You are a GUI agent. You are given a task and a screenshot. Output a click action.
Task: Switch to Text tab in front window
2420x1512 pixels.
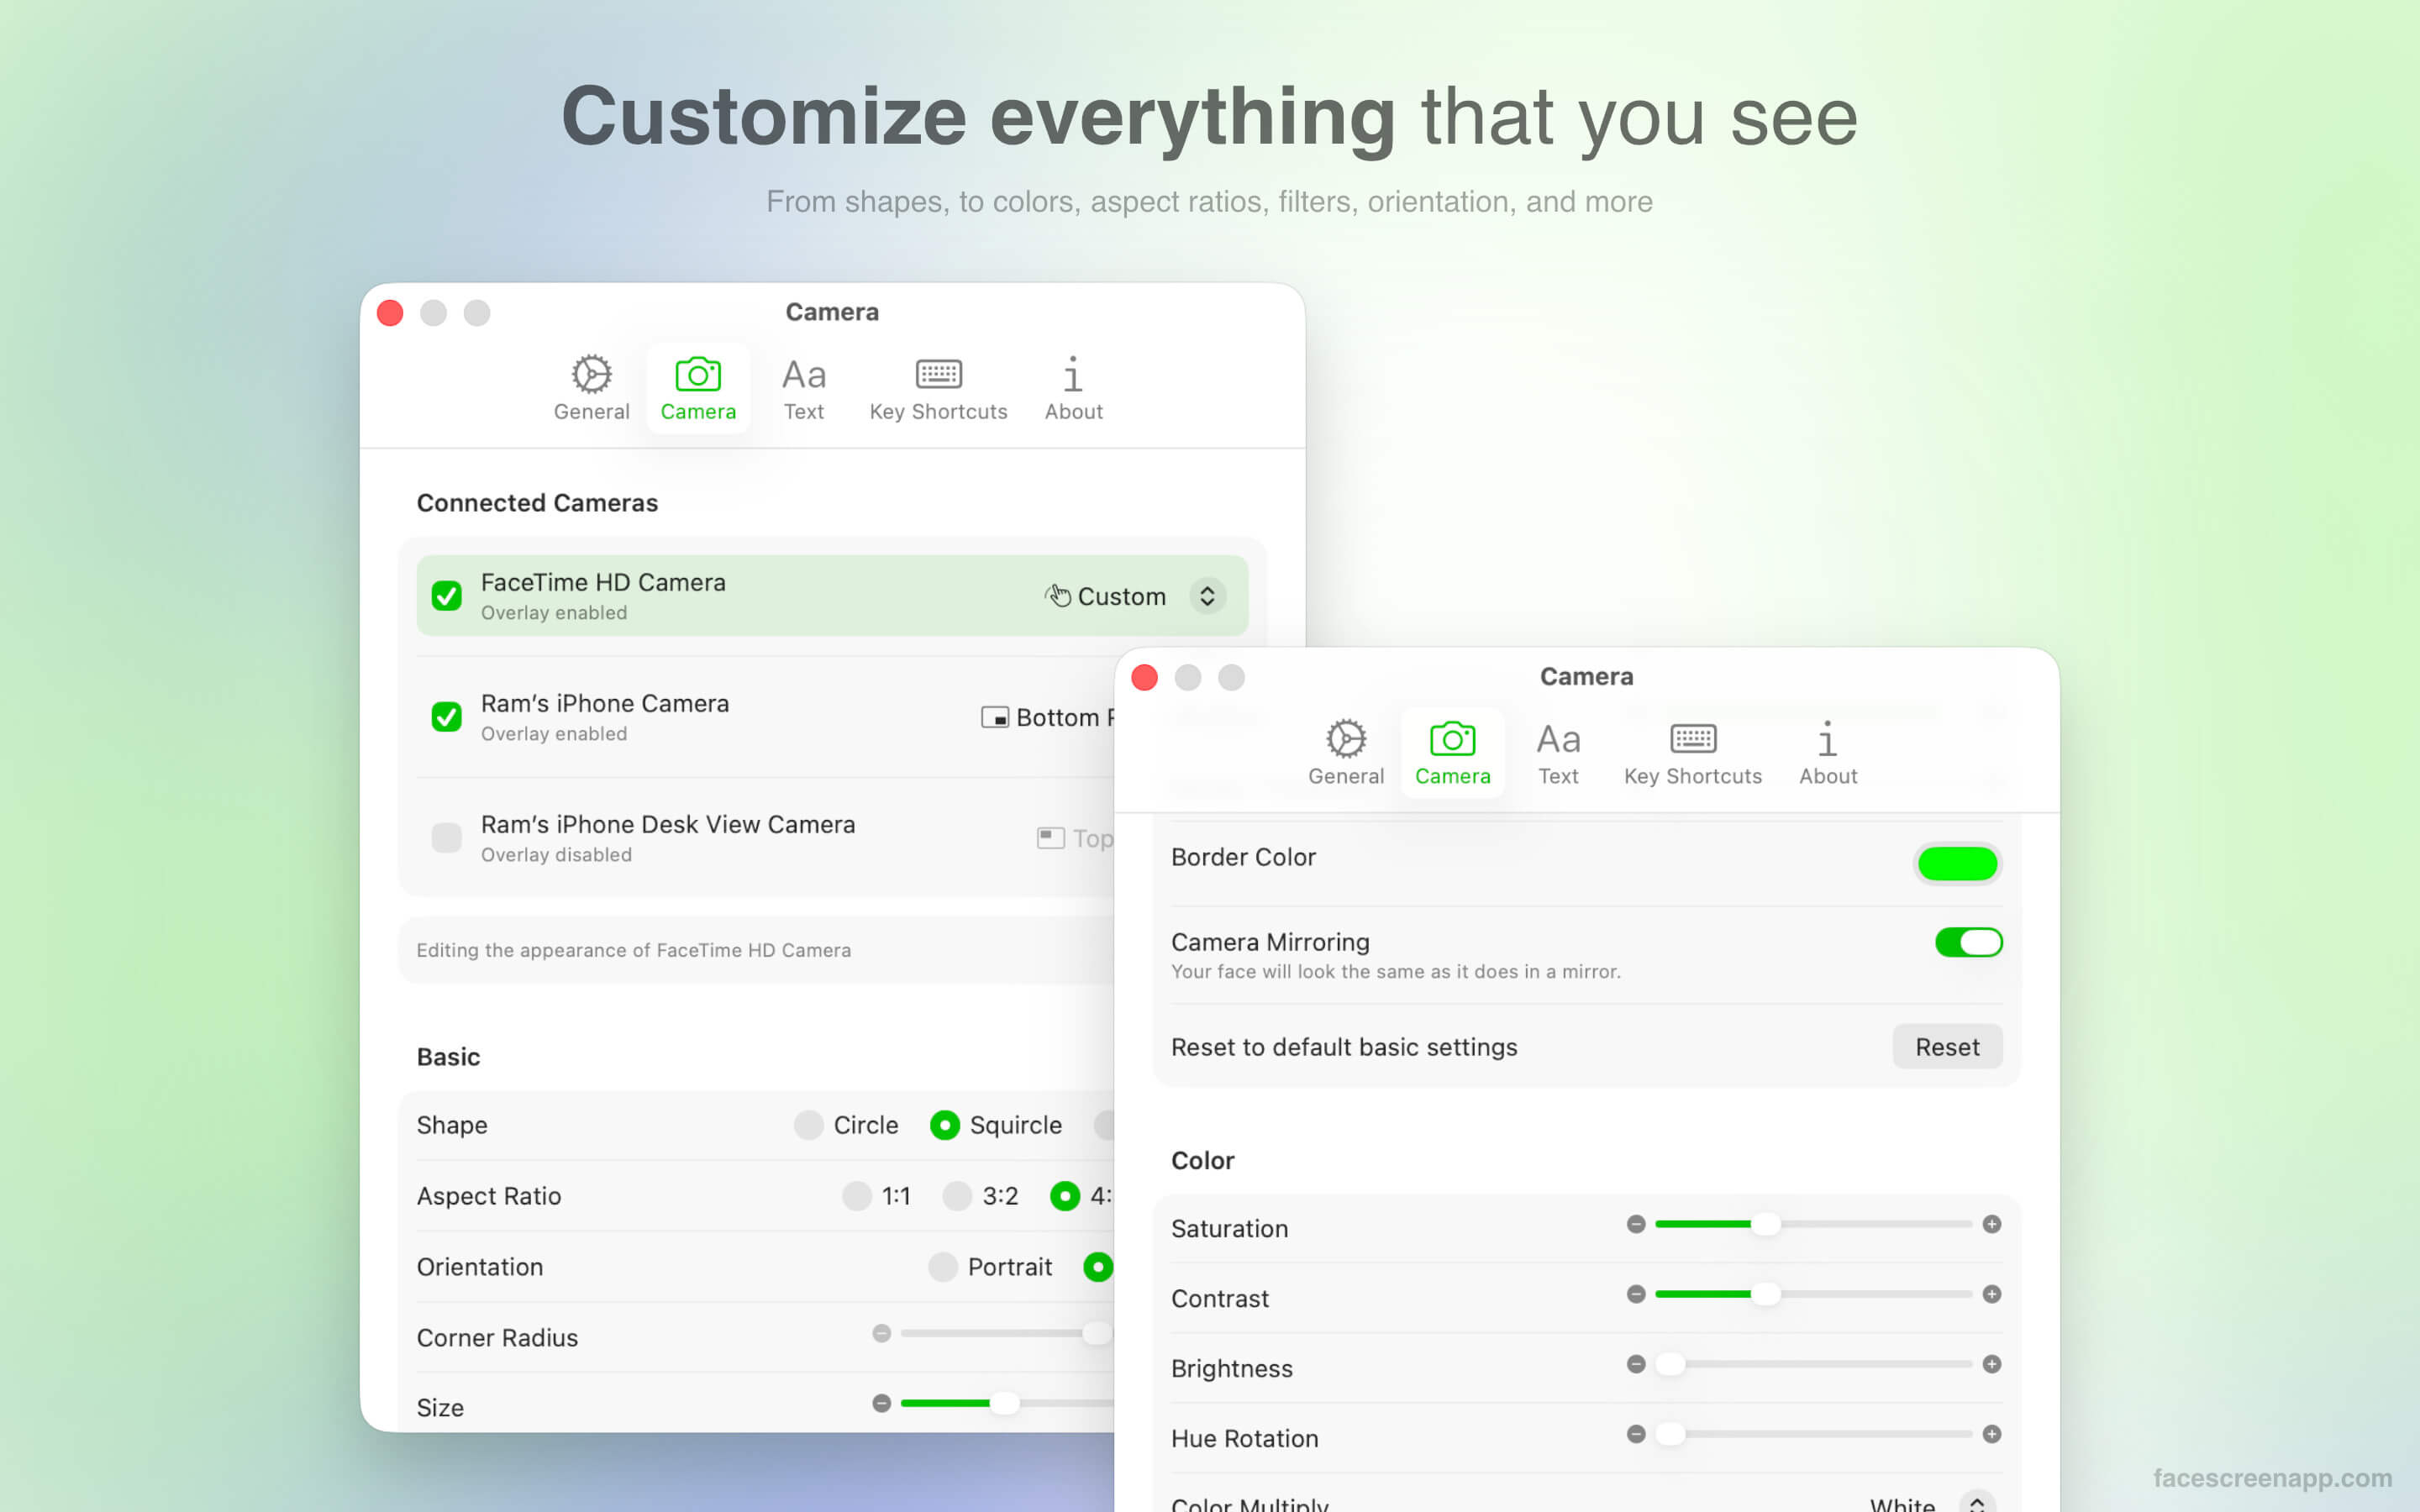pos(1557,775)
